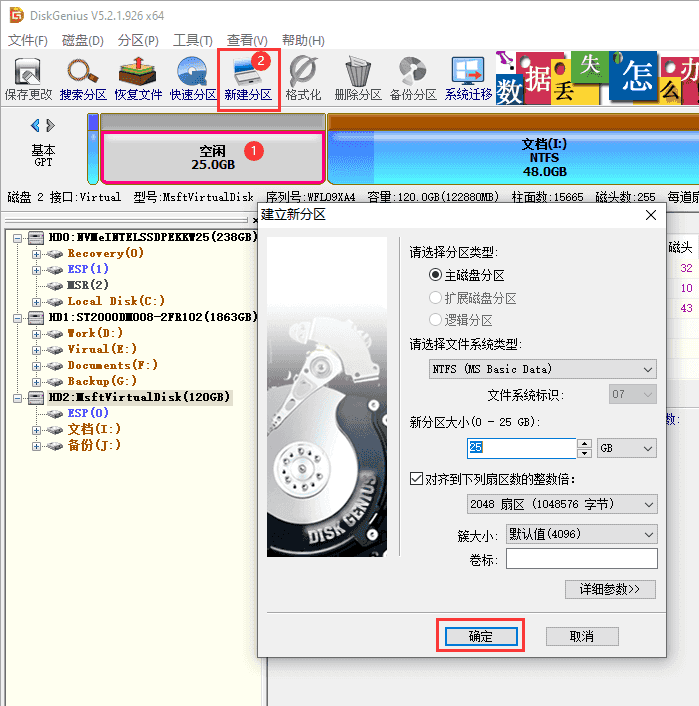Select Recovery(0) partition in tree
The width and height of the screenshot is (699, 706).
click(x=105, y=253)
